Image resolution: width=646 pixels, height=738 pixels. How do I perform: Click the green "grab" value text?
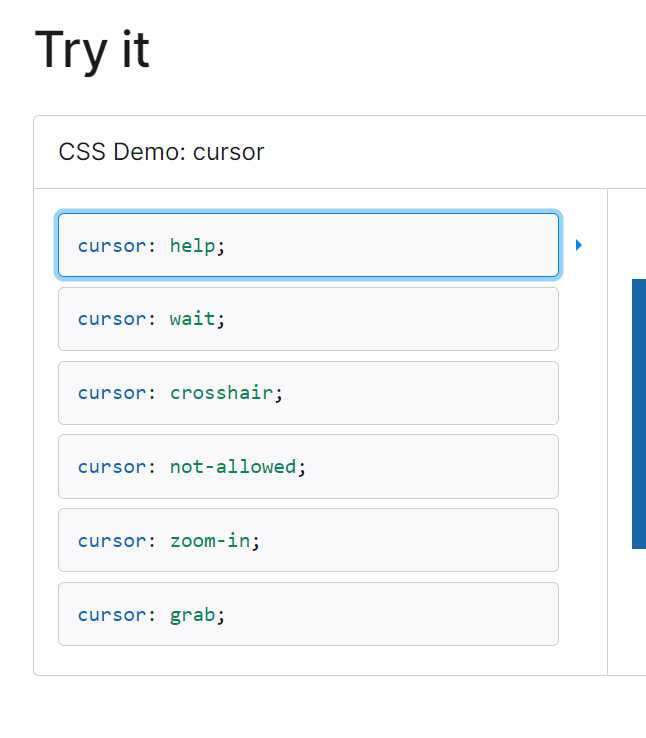(192, 615)
